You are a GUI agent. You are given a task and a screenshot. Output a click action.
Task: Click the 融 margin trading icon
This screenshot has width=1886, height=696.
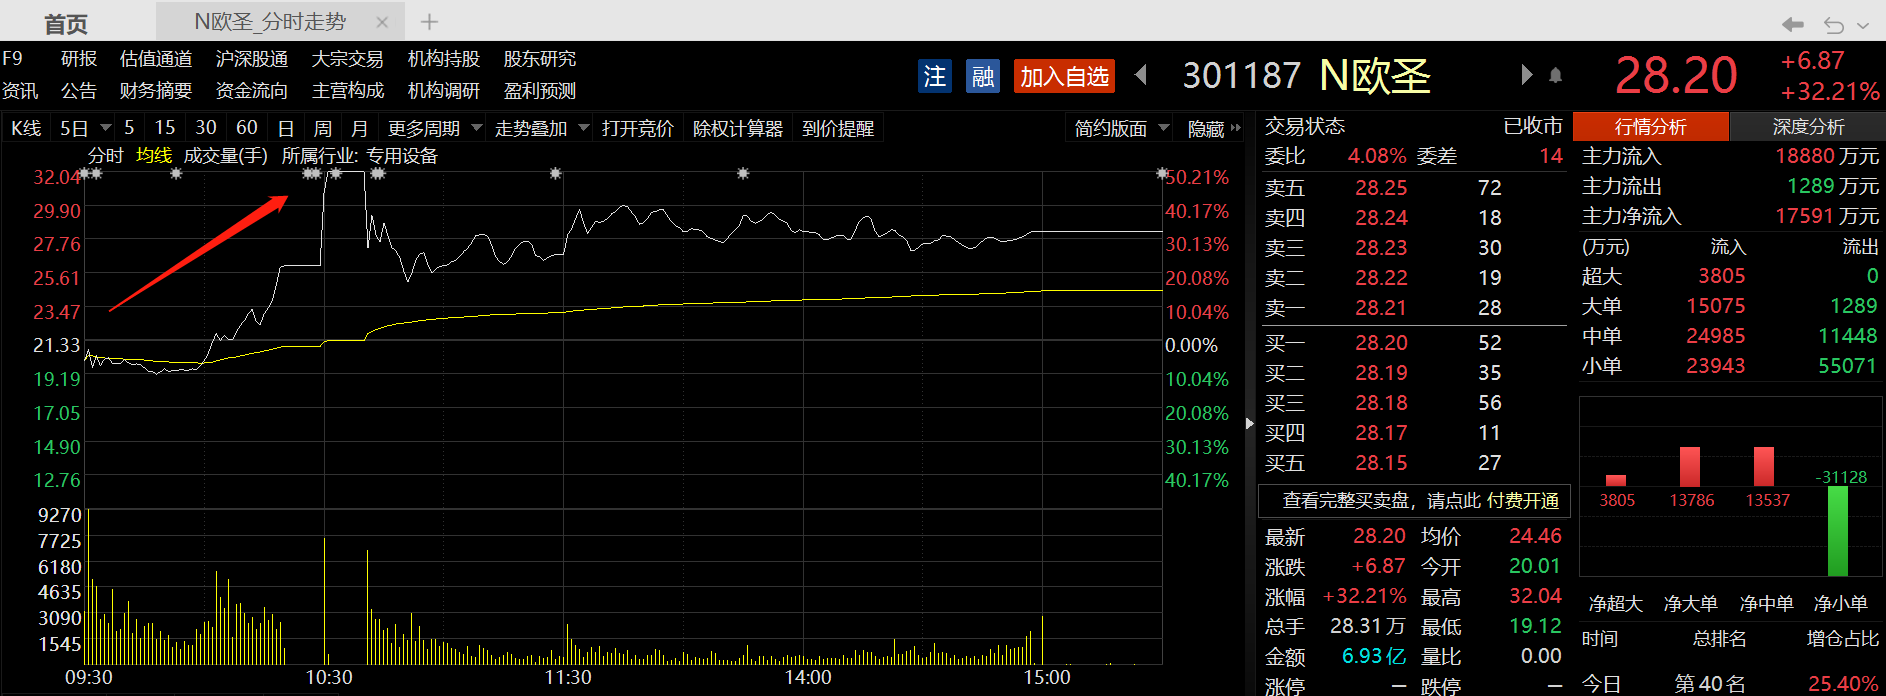click(983, 76)
